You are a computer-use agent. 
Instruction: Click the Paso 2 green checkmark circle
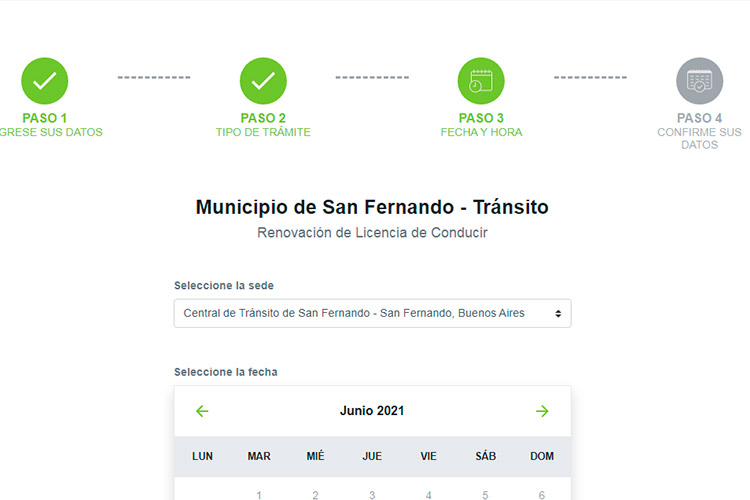pyautogui.click(x=263, y=81)
